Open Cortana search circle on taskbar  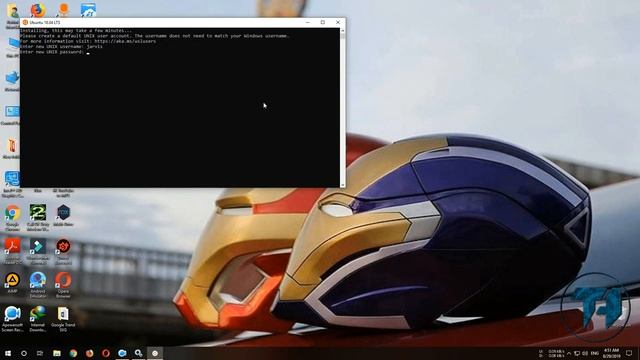[x=24, y=353]
